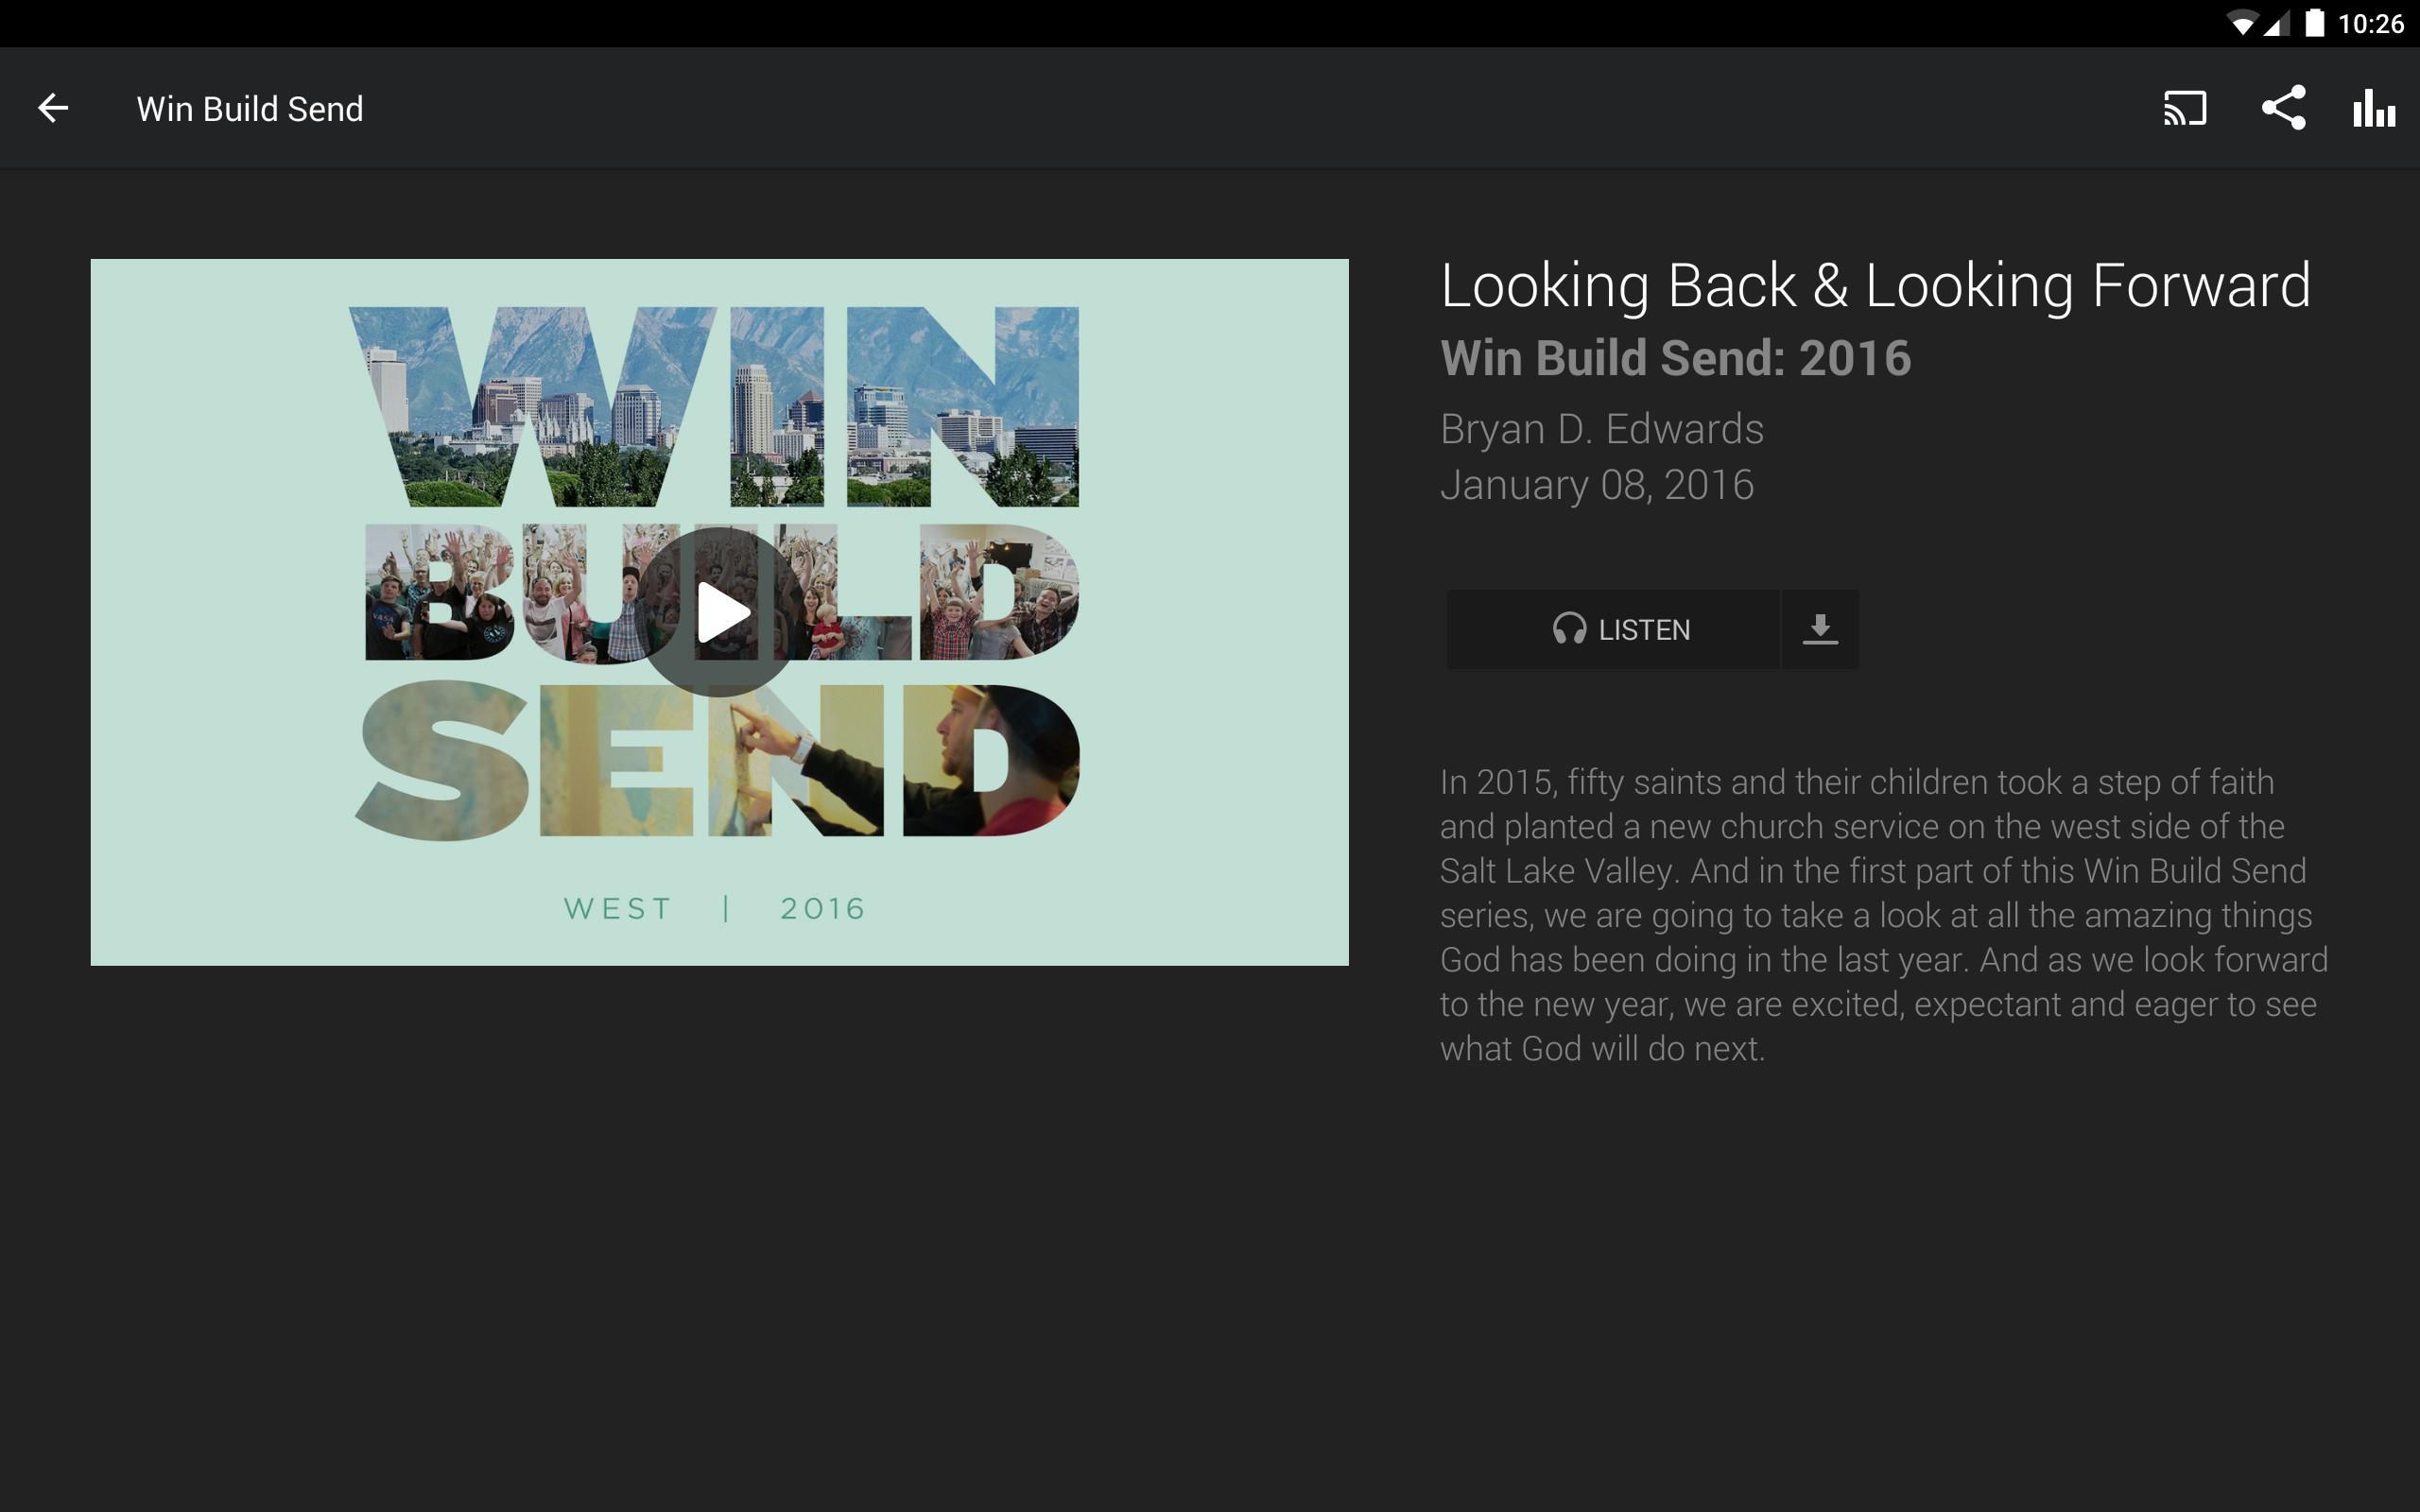Play the Win Build Send video
The image size is (2420, 1512).
(x=719, y=612)
